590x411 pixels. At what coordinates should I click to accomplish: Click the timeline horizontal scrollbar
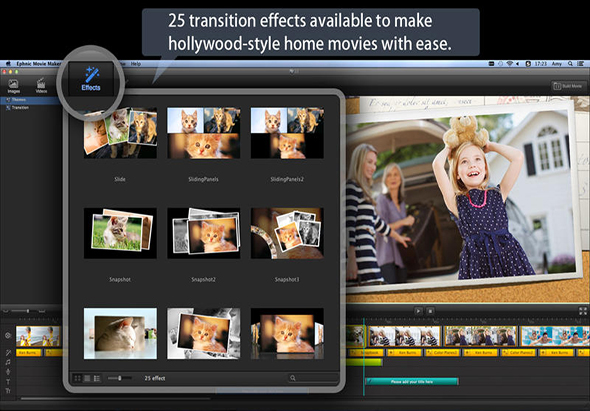(116, 398)
